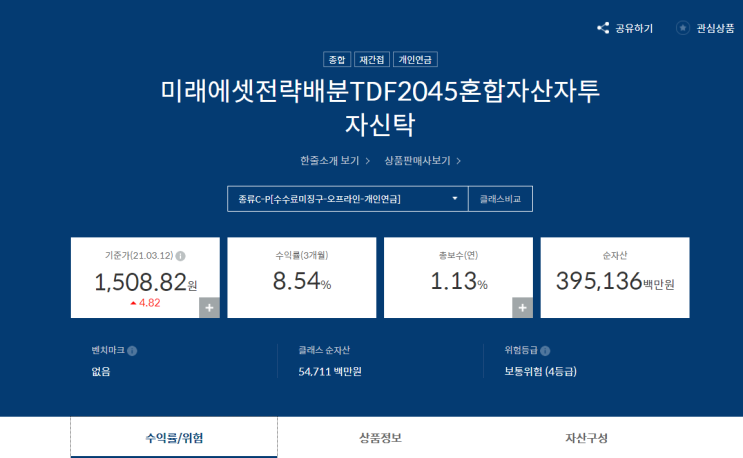Screen dimensions: 743x458
Task: Click the 클래스비교 button
Action: [500, 199]
